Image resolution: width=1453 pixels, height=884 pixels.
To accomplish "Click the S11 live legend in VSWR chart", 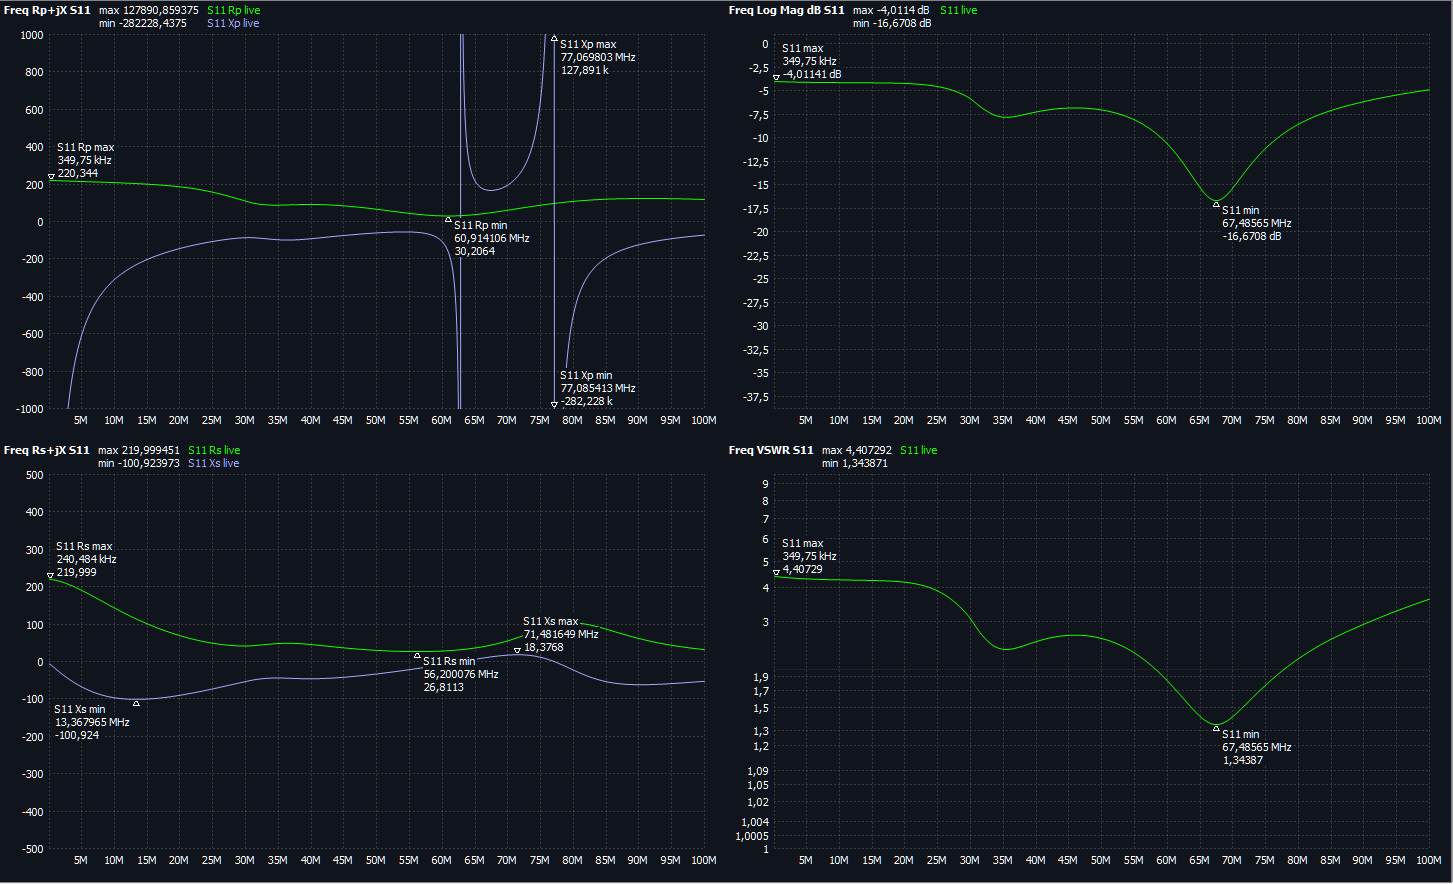I will coord(918,450).
